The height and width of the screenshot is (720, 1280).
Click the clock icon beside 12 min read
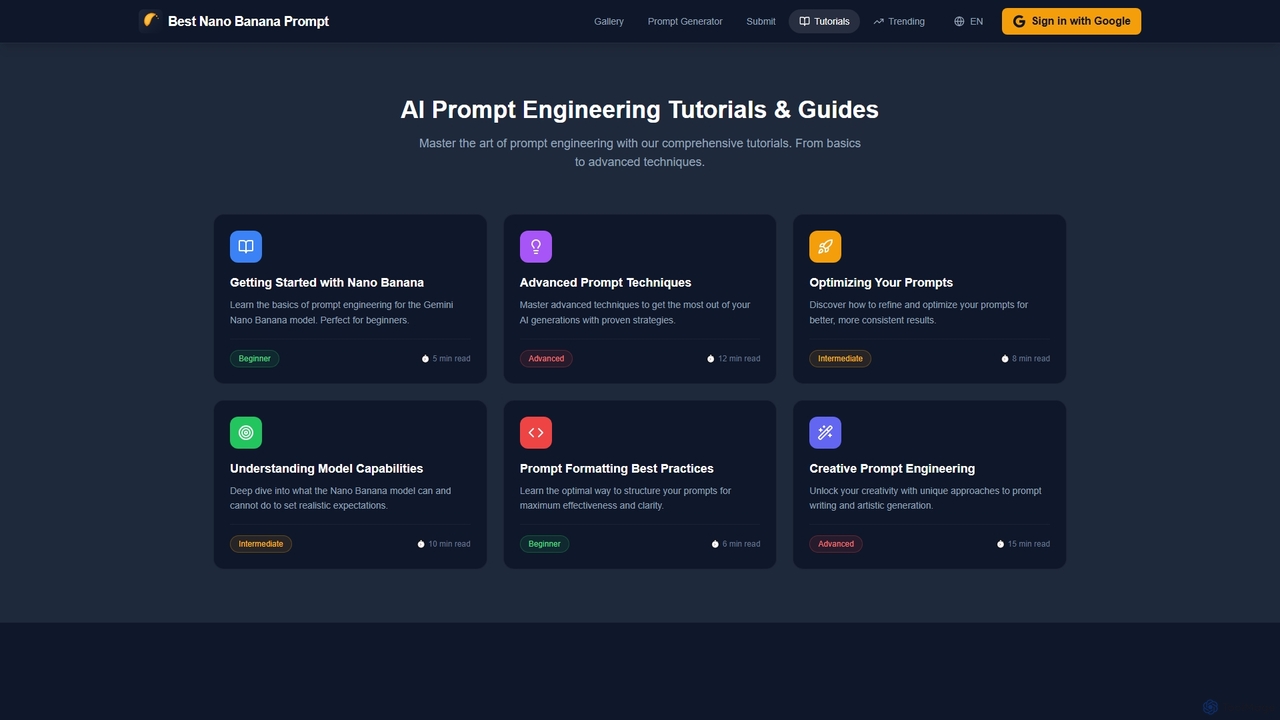[x=711, y=358]
